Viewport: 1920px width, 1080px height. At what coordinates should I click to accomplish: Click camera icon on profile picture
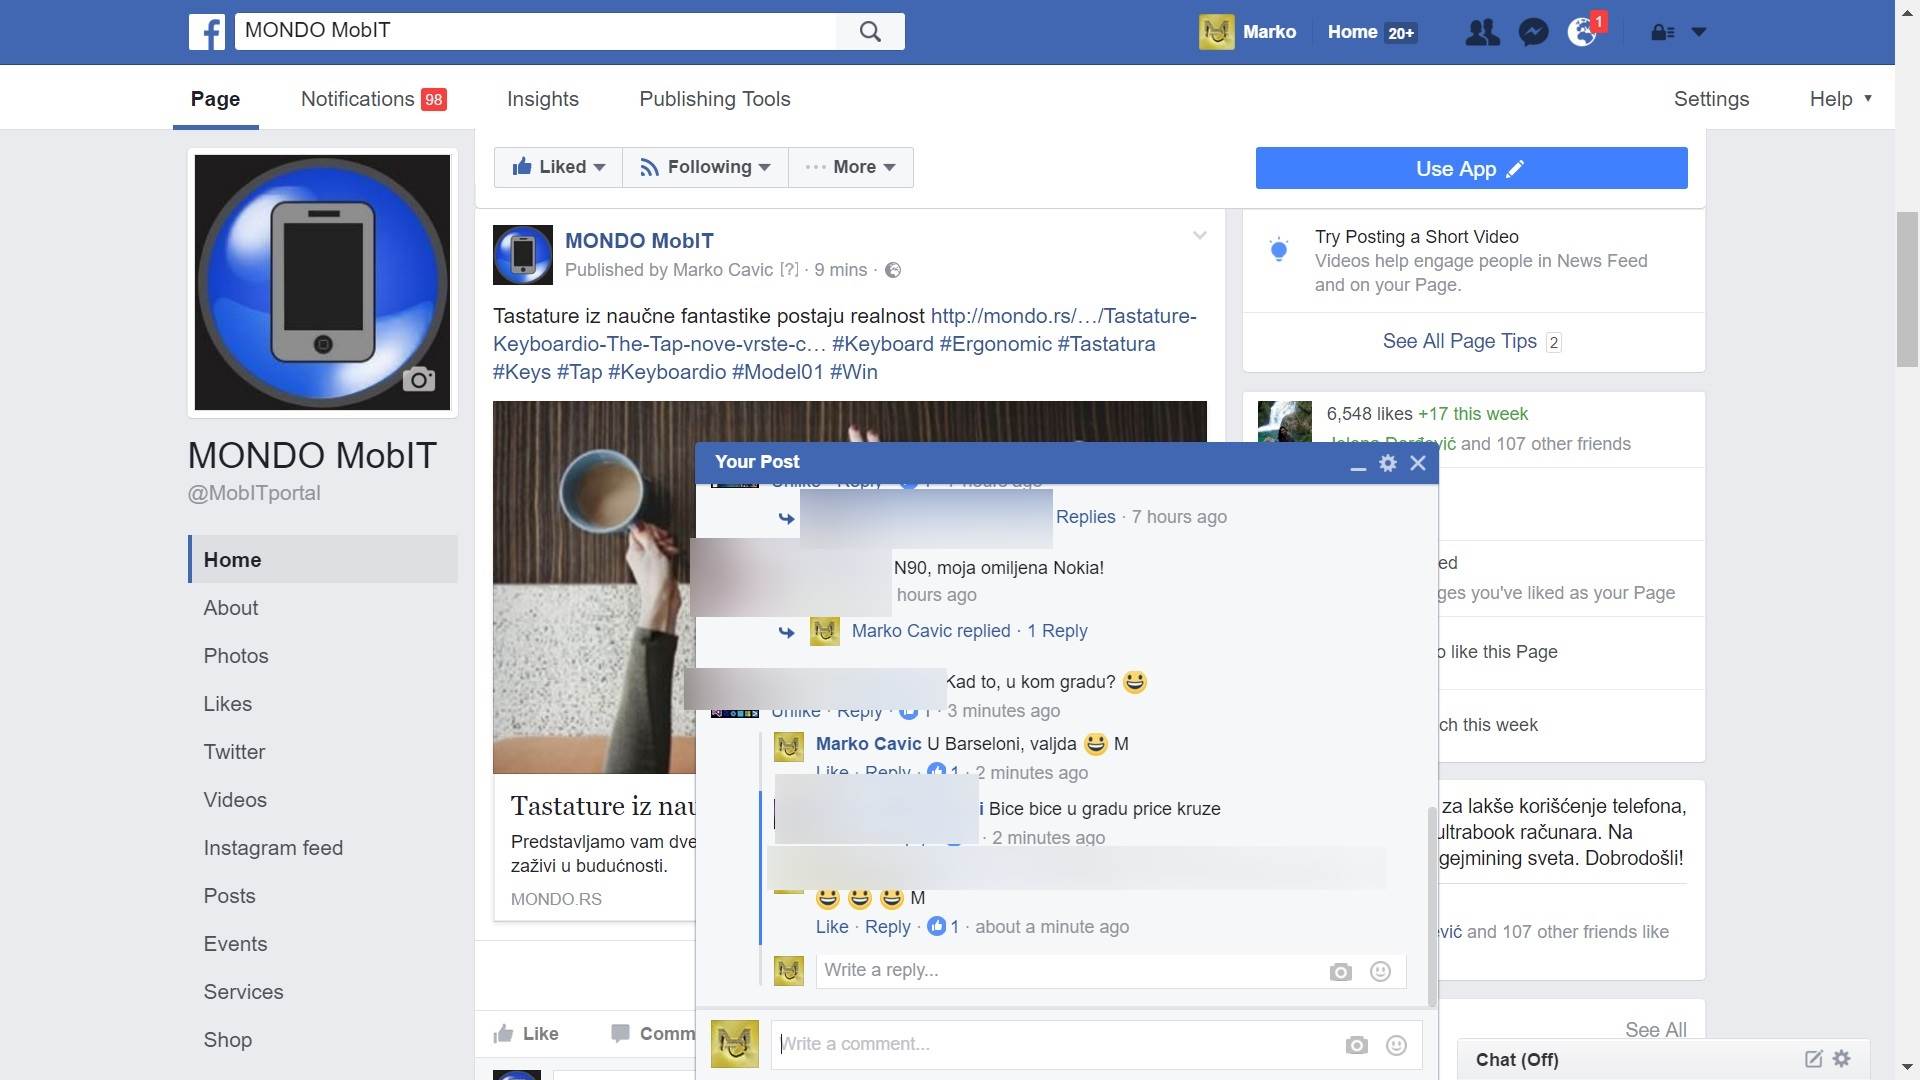click(418, 379)
